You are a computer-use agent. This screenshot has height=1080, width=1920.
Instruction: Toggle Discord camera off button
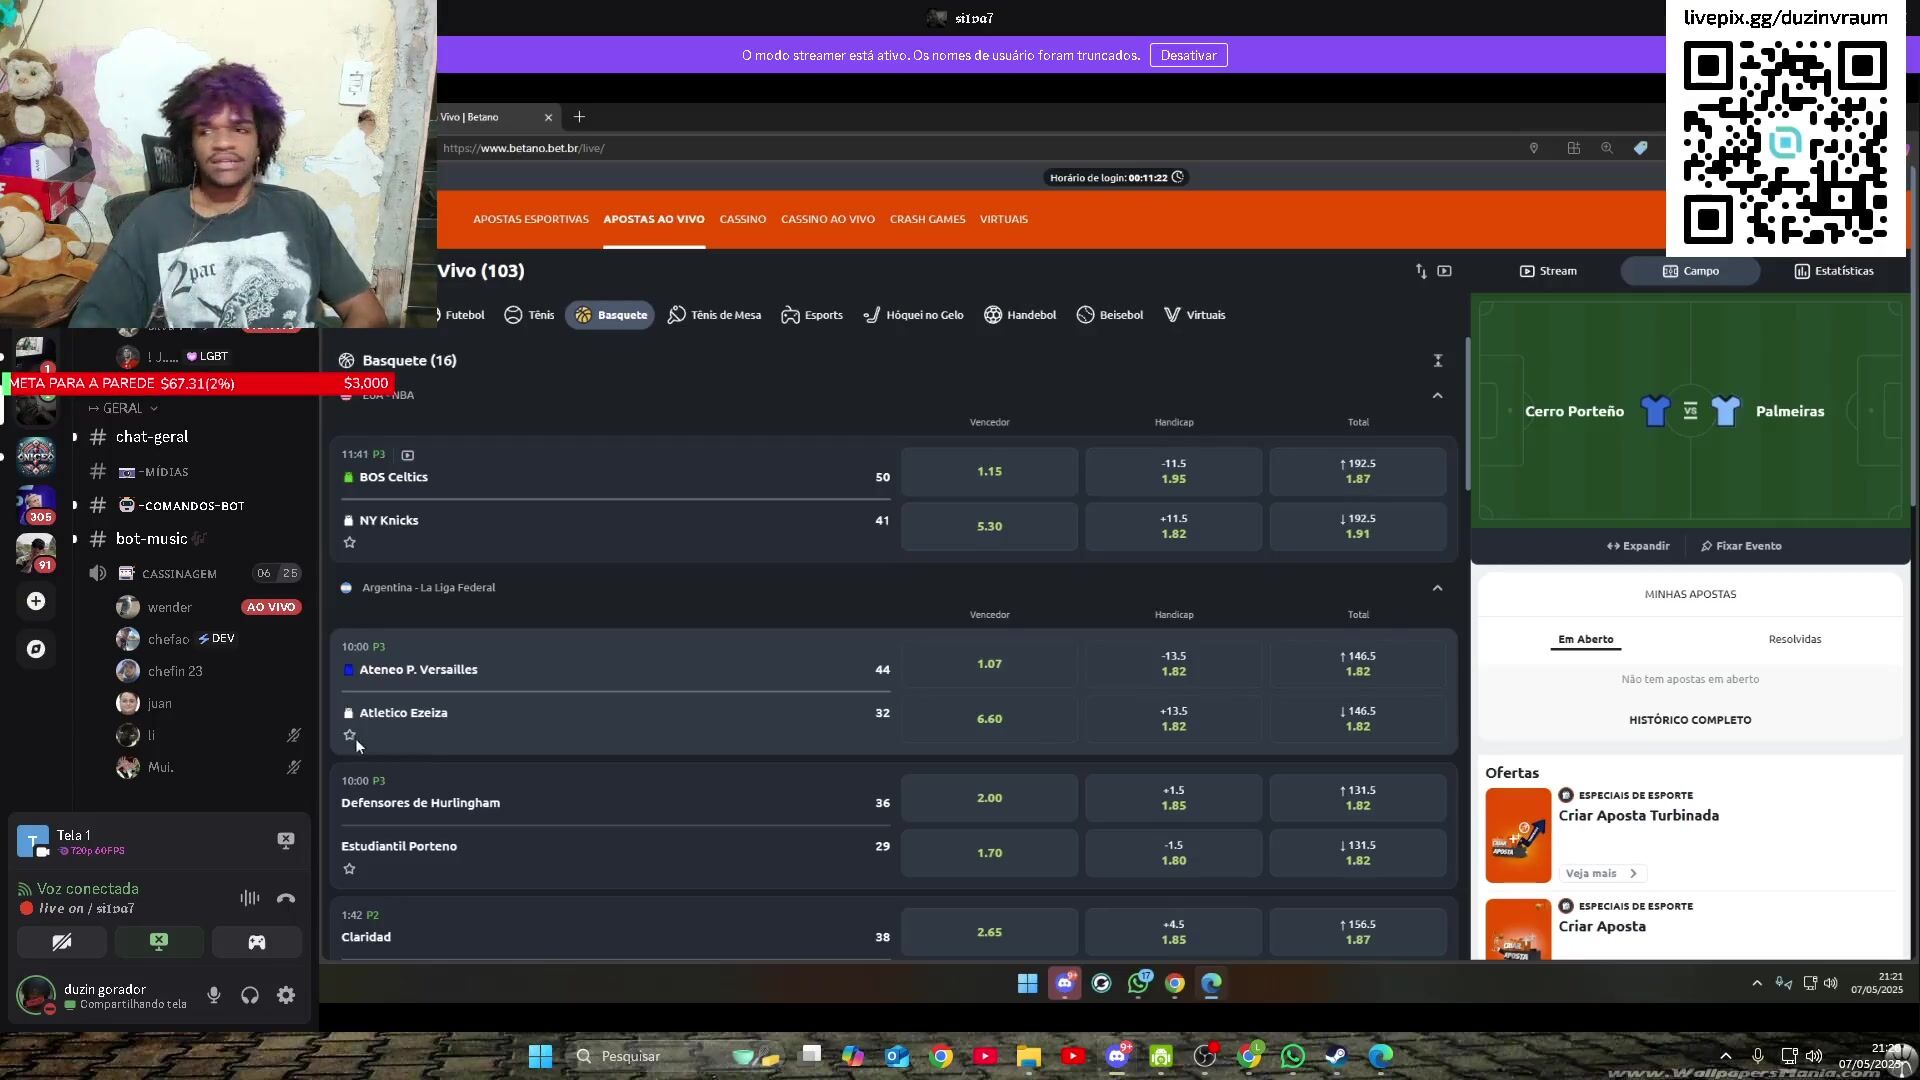coord(62,942)
